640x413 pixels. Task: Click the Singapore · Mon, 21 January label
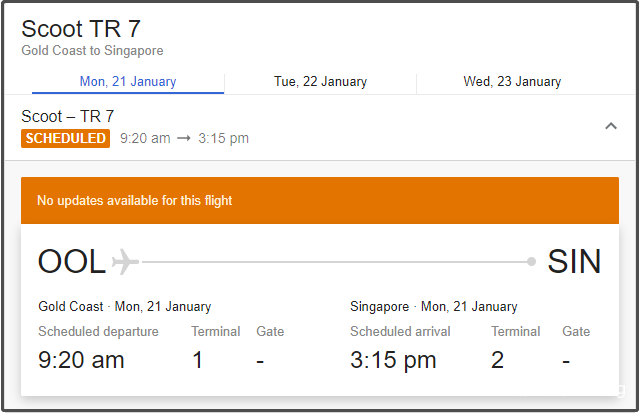[x=434, y=307]
